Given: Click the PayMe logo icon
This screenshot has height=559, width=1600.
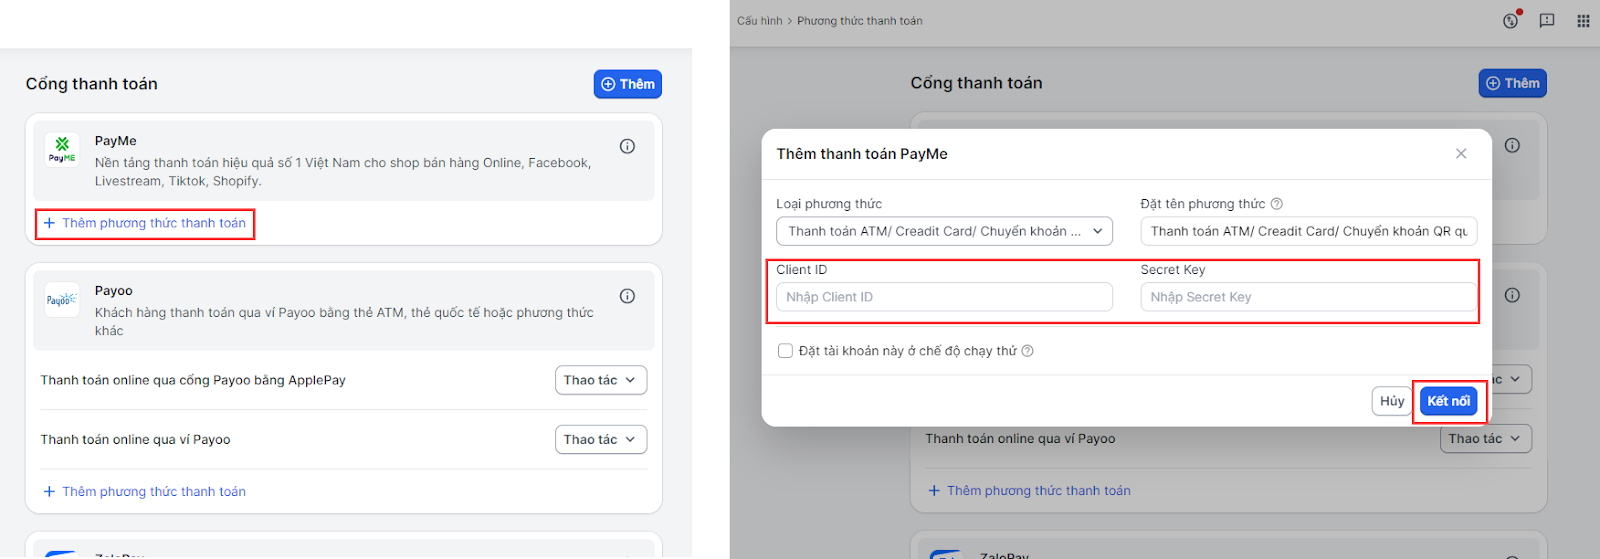Looking at the screenshot, I should [x=62, y=149].
